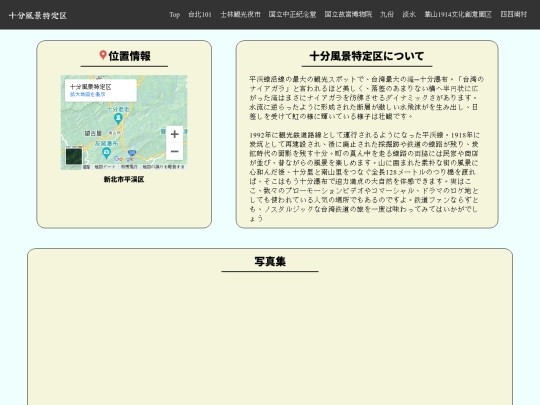
Task: Click the 写真集 heading
Action: [x=270, y=261]
